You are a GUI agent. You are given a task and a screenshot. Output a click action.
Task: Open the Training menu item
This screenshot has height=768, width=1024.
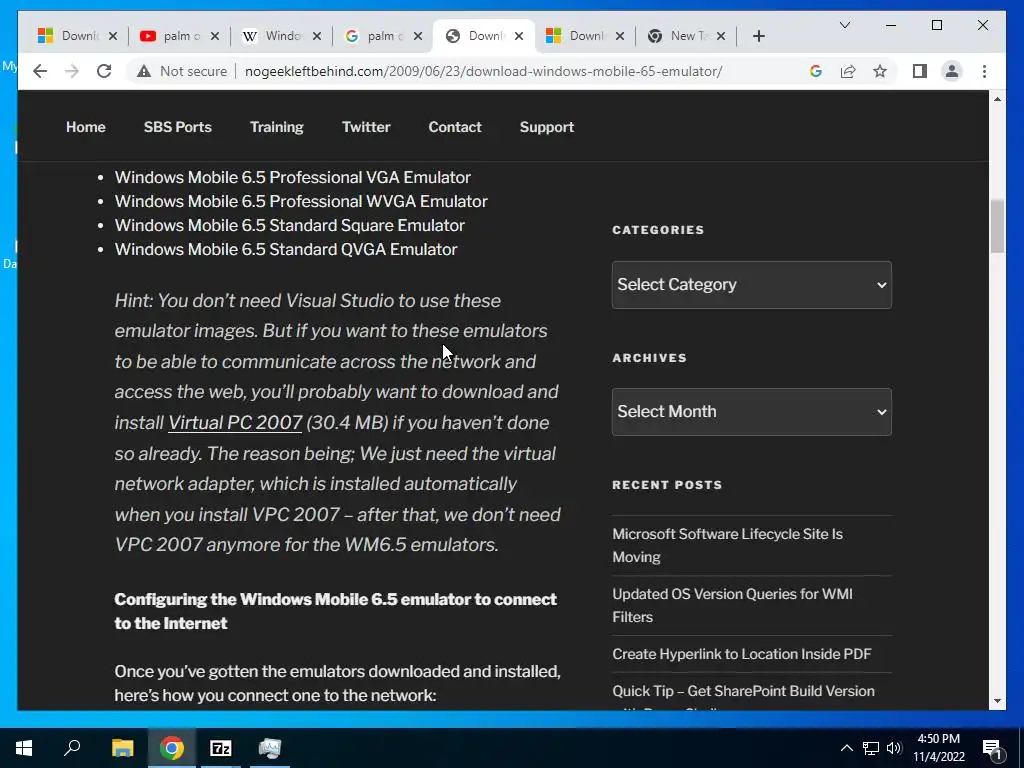[x=277, y=127]
